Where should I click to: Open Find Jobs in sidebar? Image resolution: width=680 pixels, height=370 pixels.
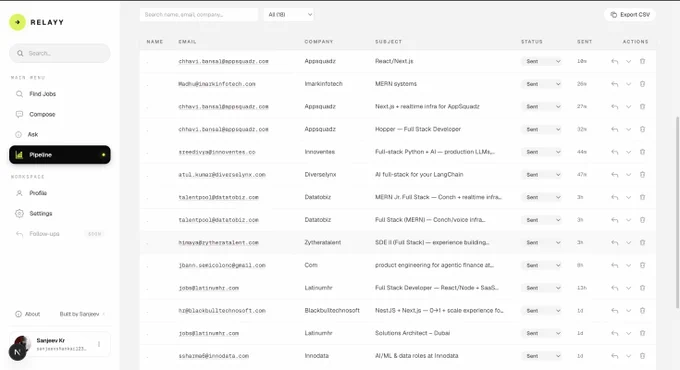click(x=60, y=94)
